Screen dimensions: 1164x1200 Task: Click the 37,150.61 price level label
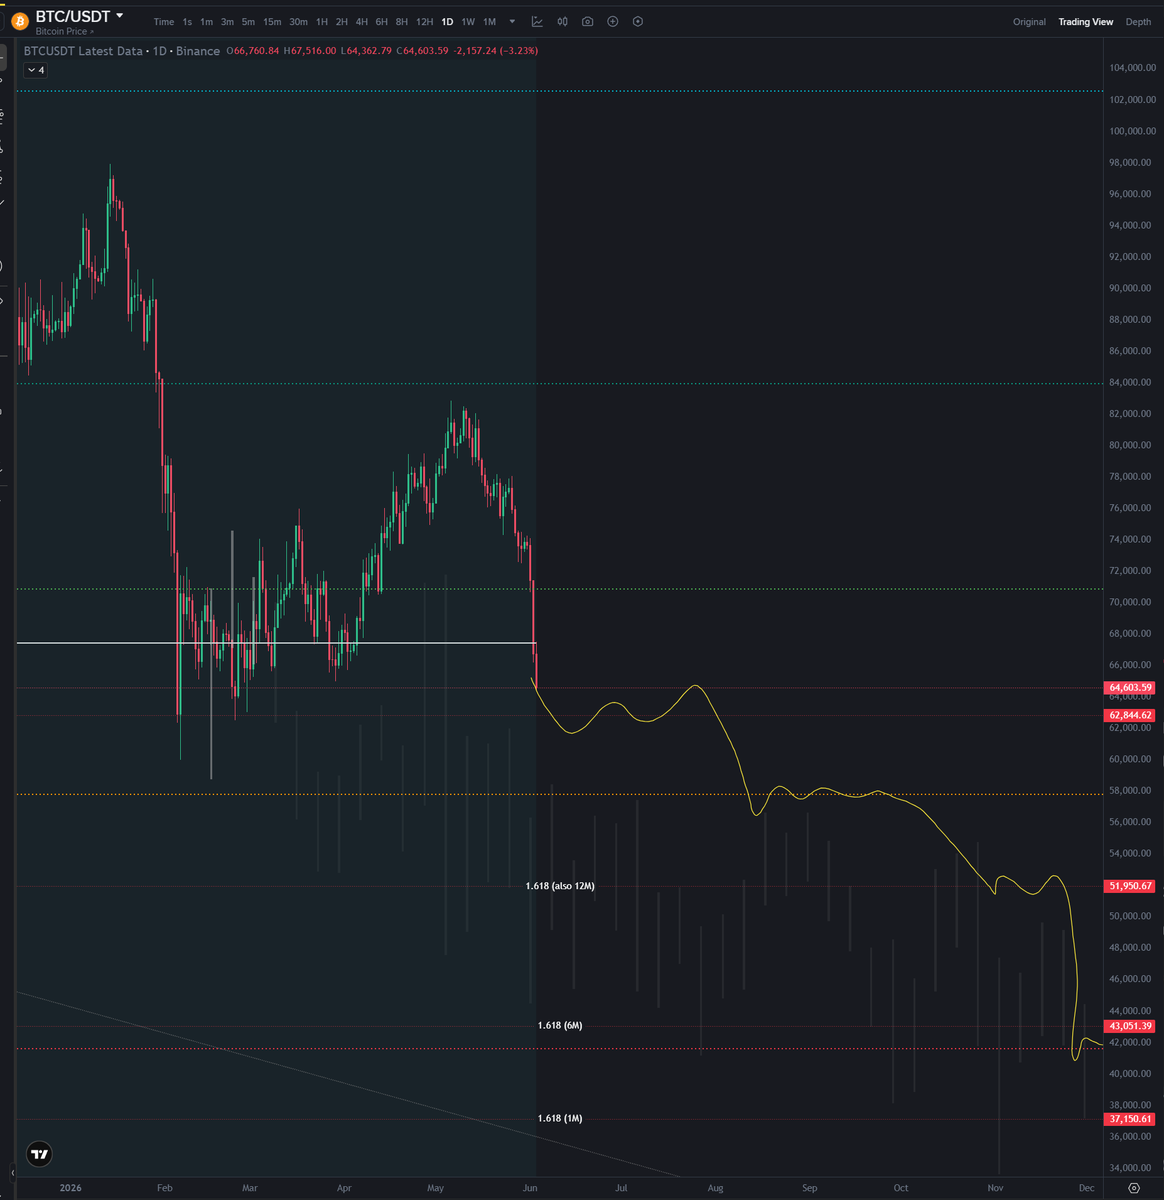1130,1119
